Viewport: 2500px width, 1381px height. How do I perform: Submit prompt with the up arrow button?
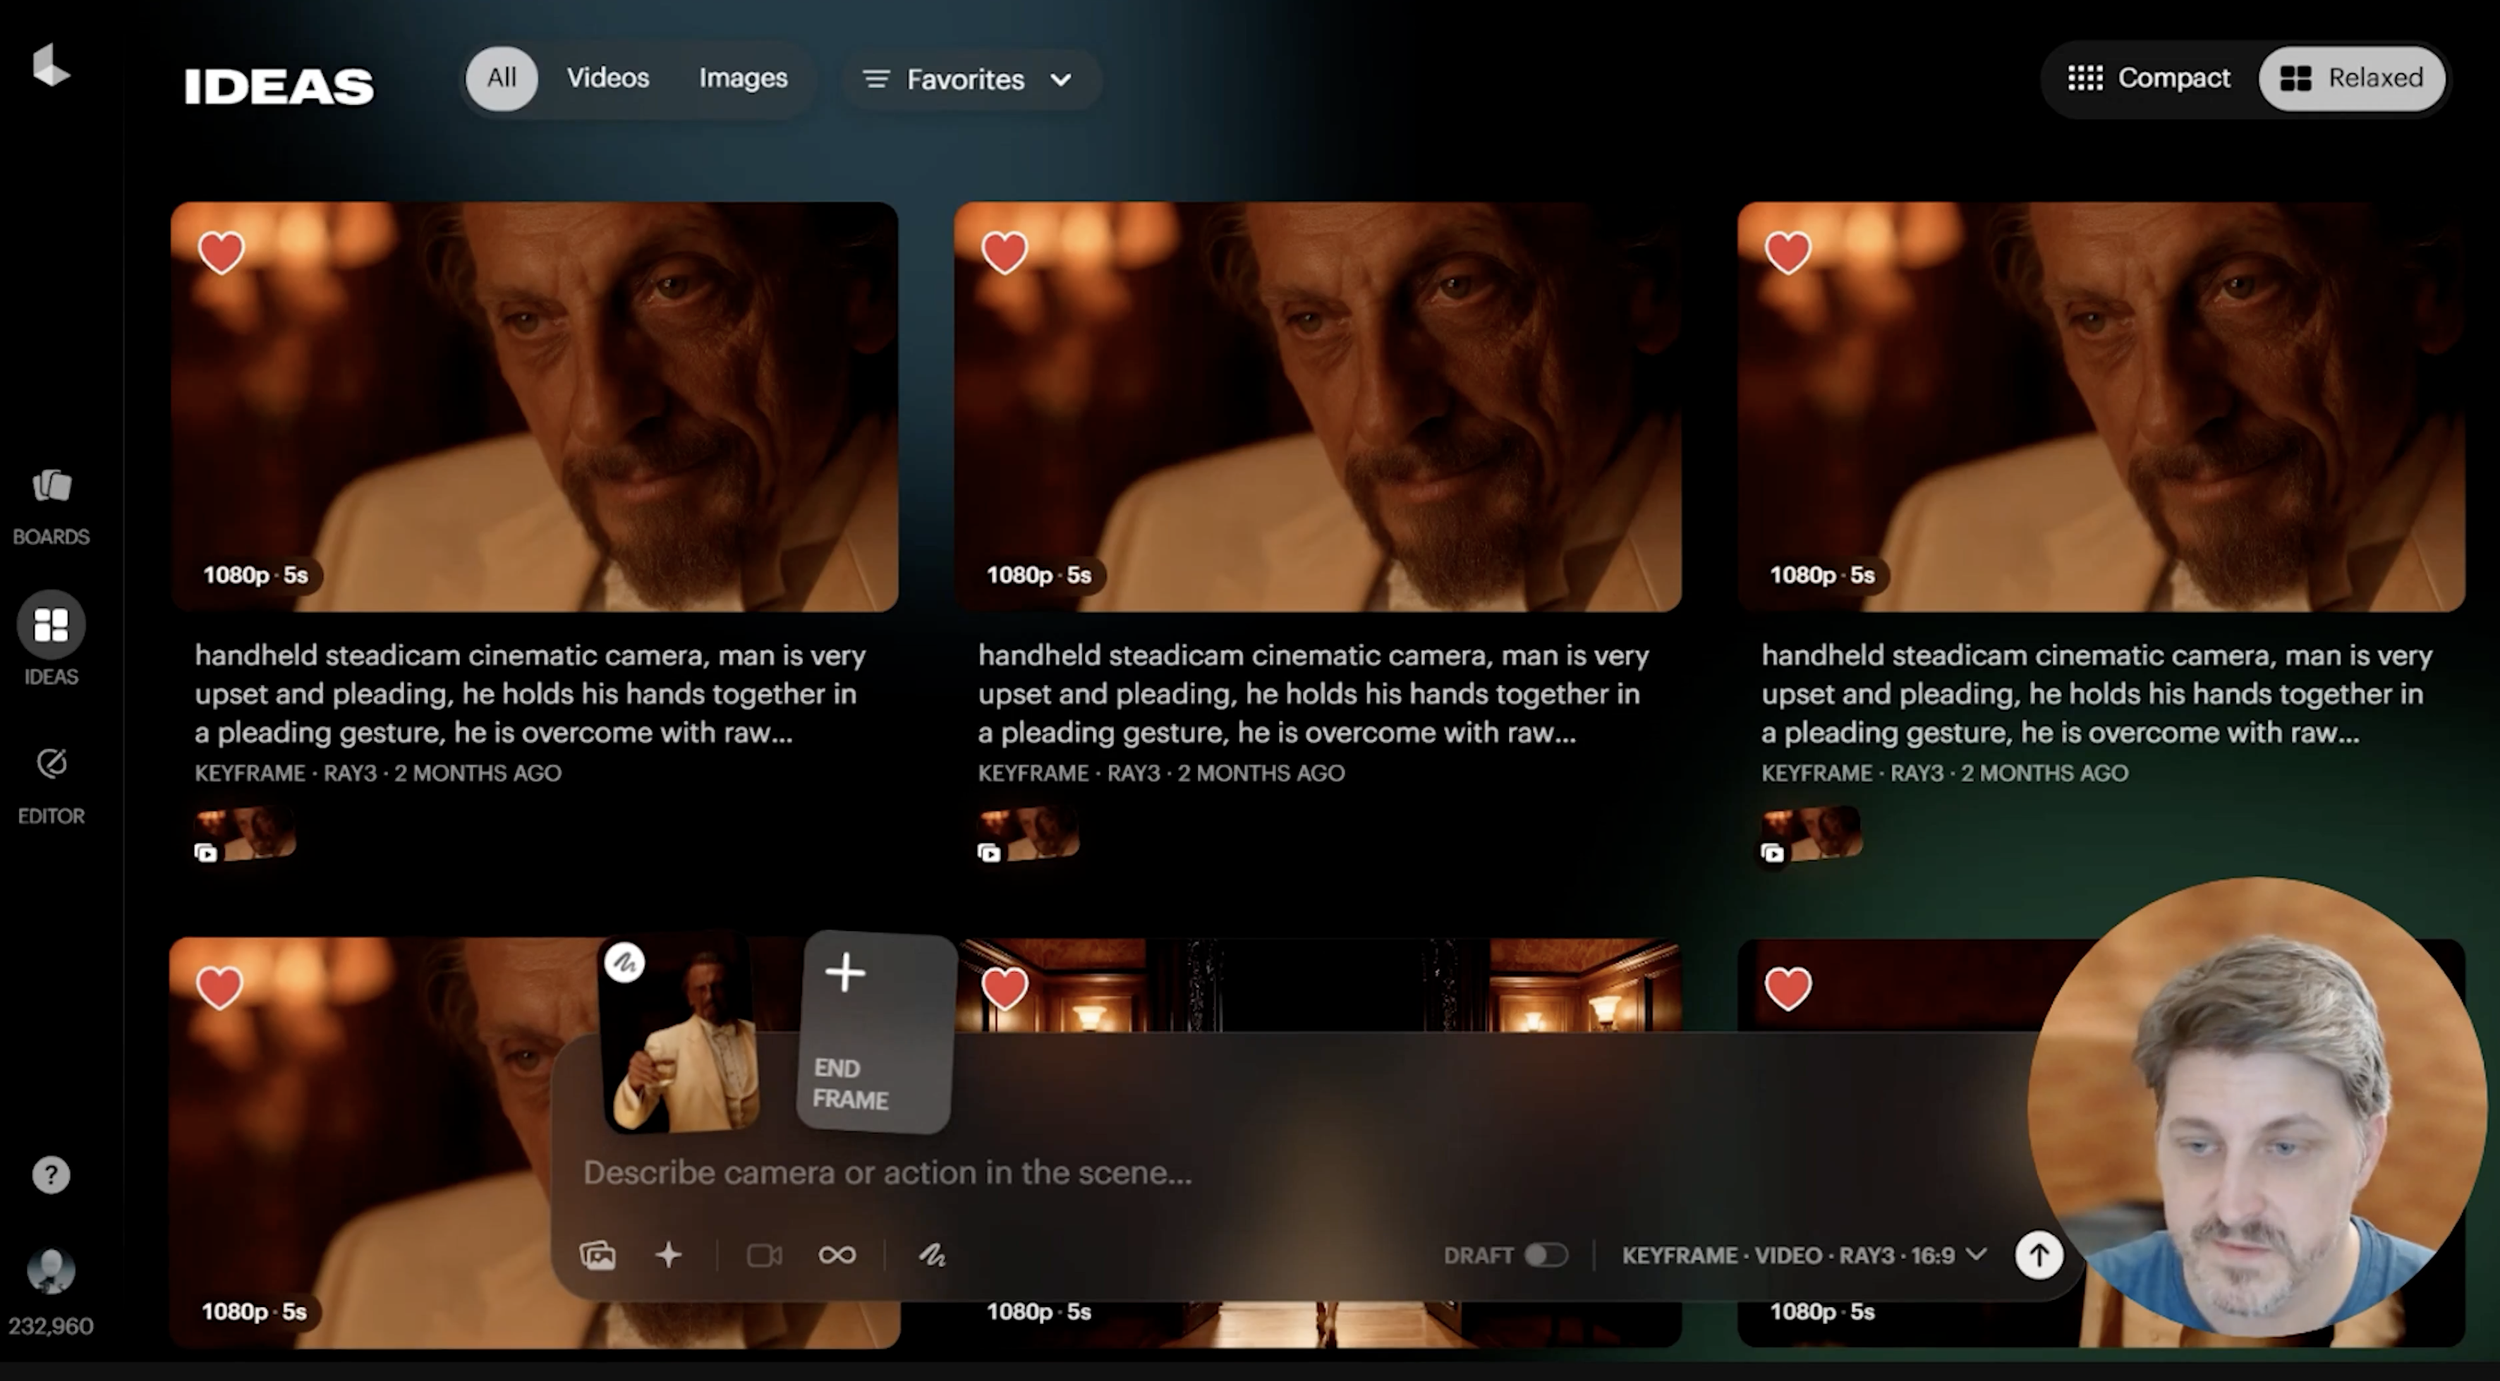(x=2038, y=1254)
